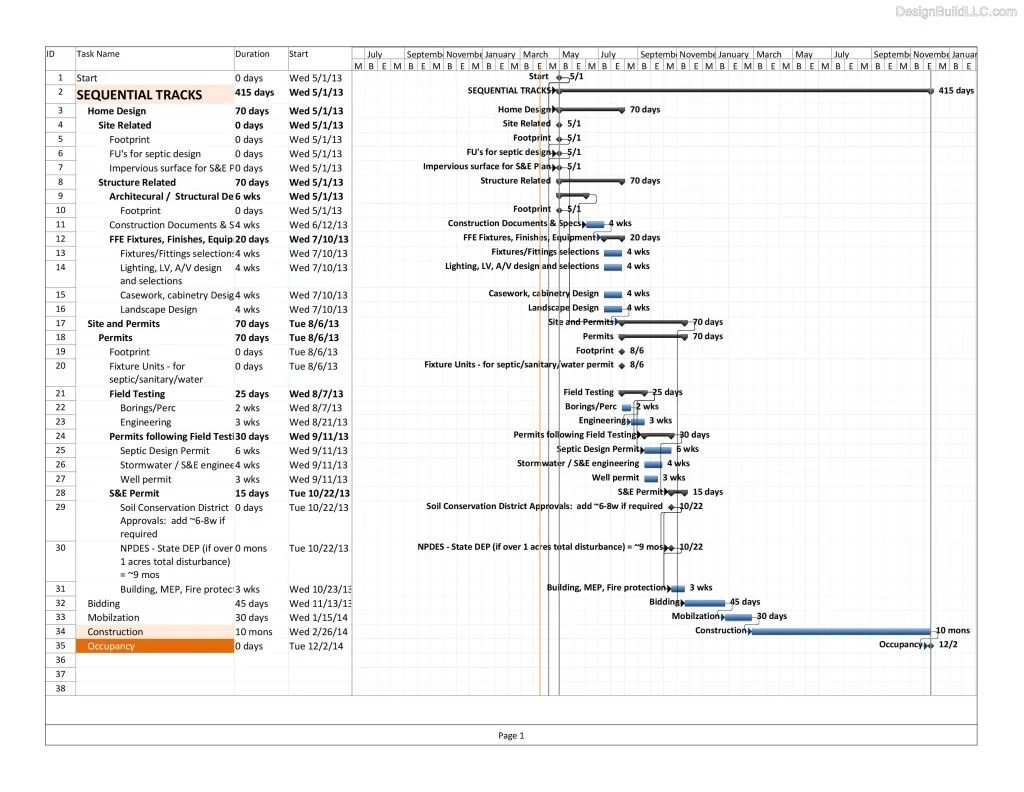1024x792 pixels.
Task: Click the Borings/Perc 2 wks Gantt bar
Action: click(x=627, y=407)
